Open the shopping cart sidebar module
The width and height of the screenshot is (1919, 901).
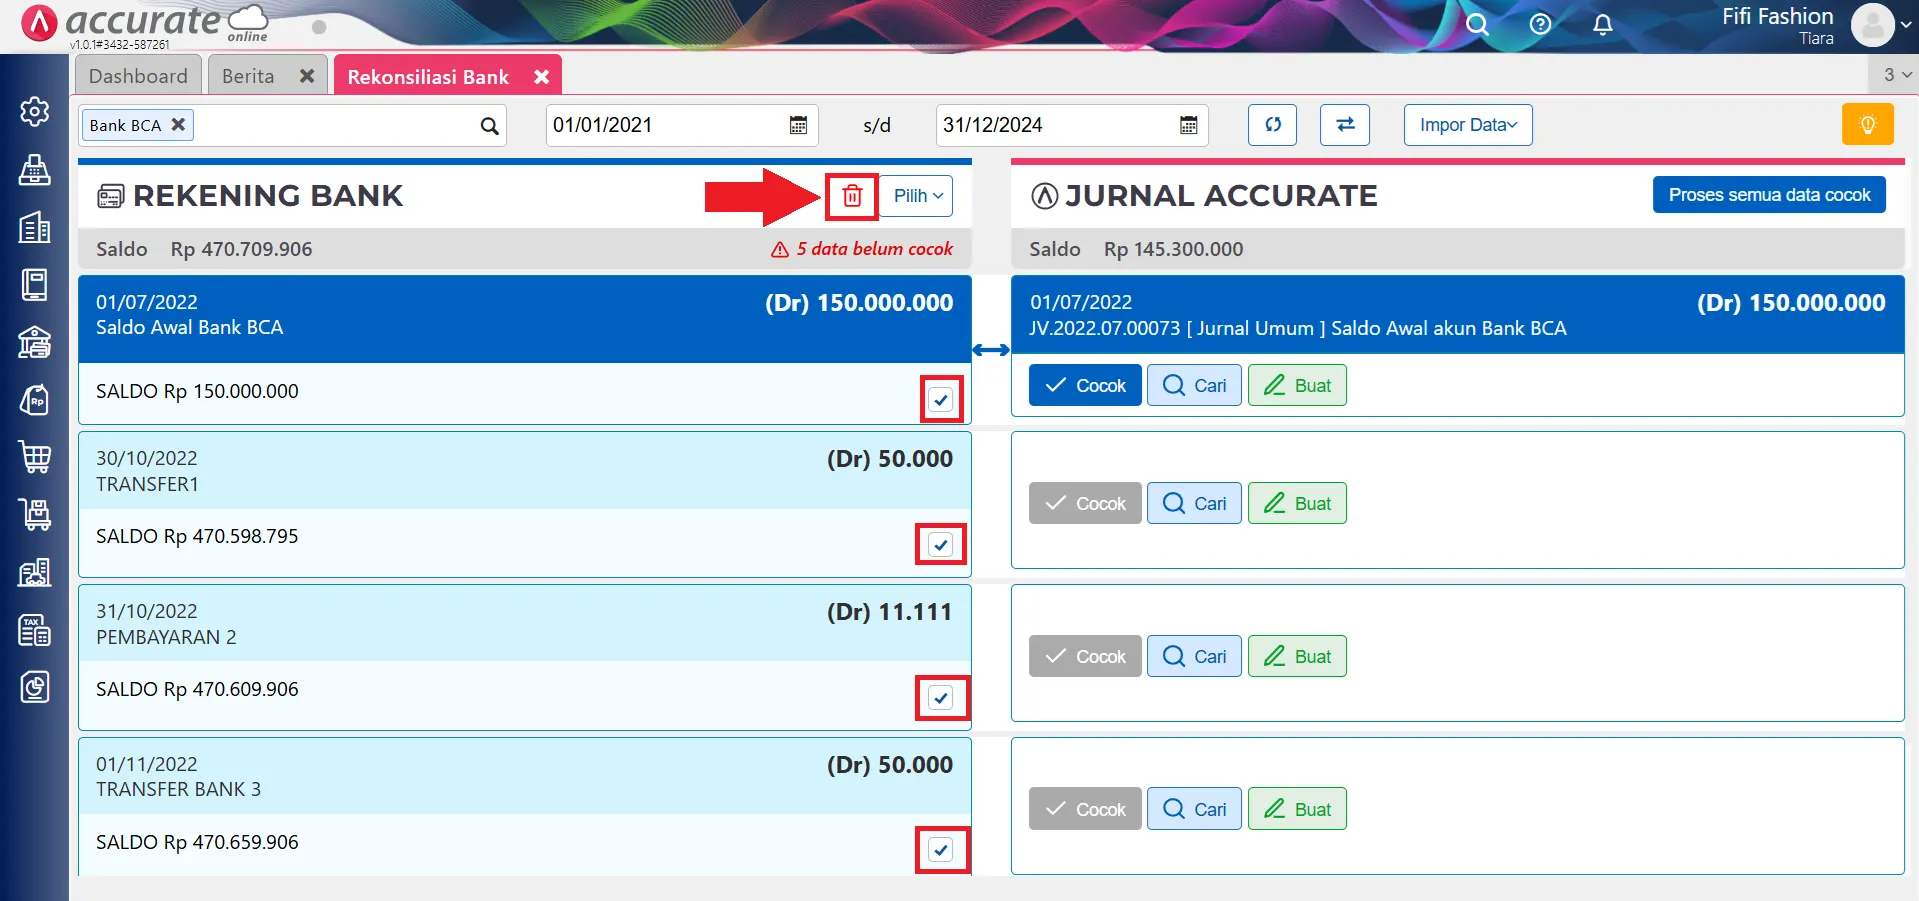tap(35, 457)
